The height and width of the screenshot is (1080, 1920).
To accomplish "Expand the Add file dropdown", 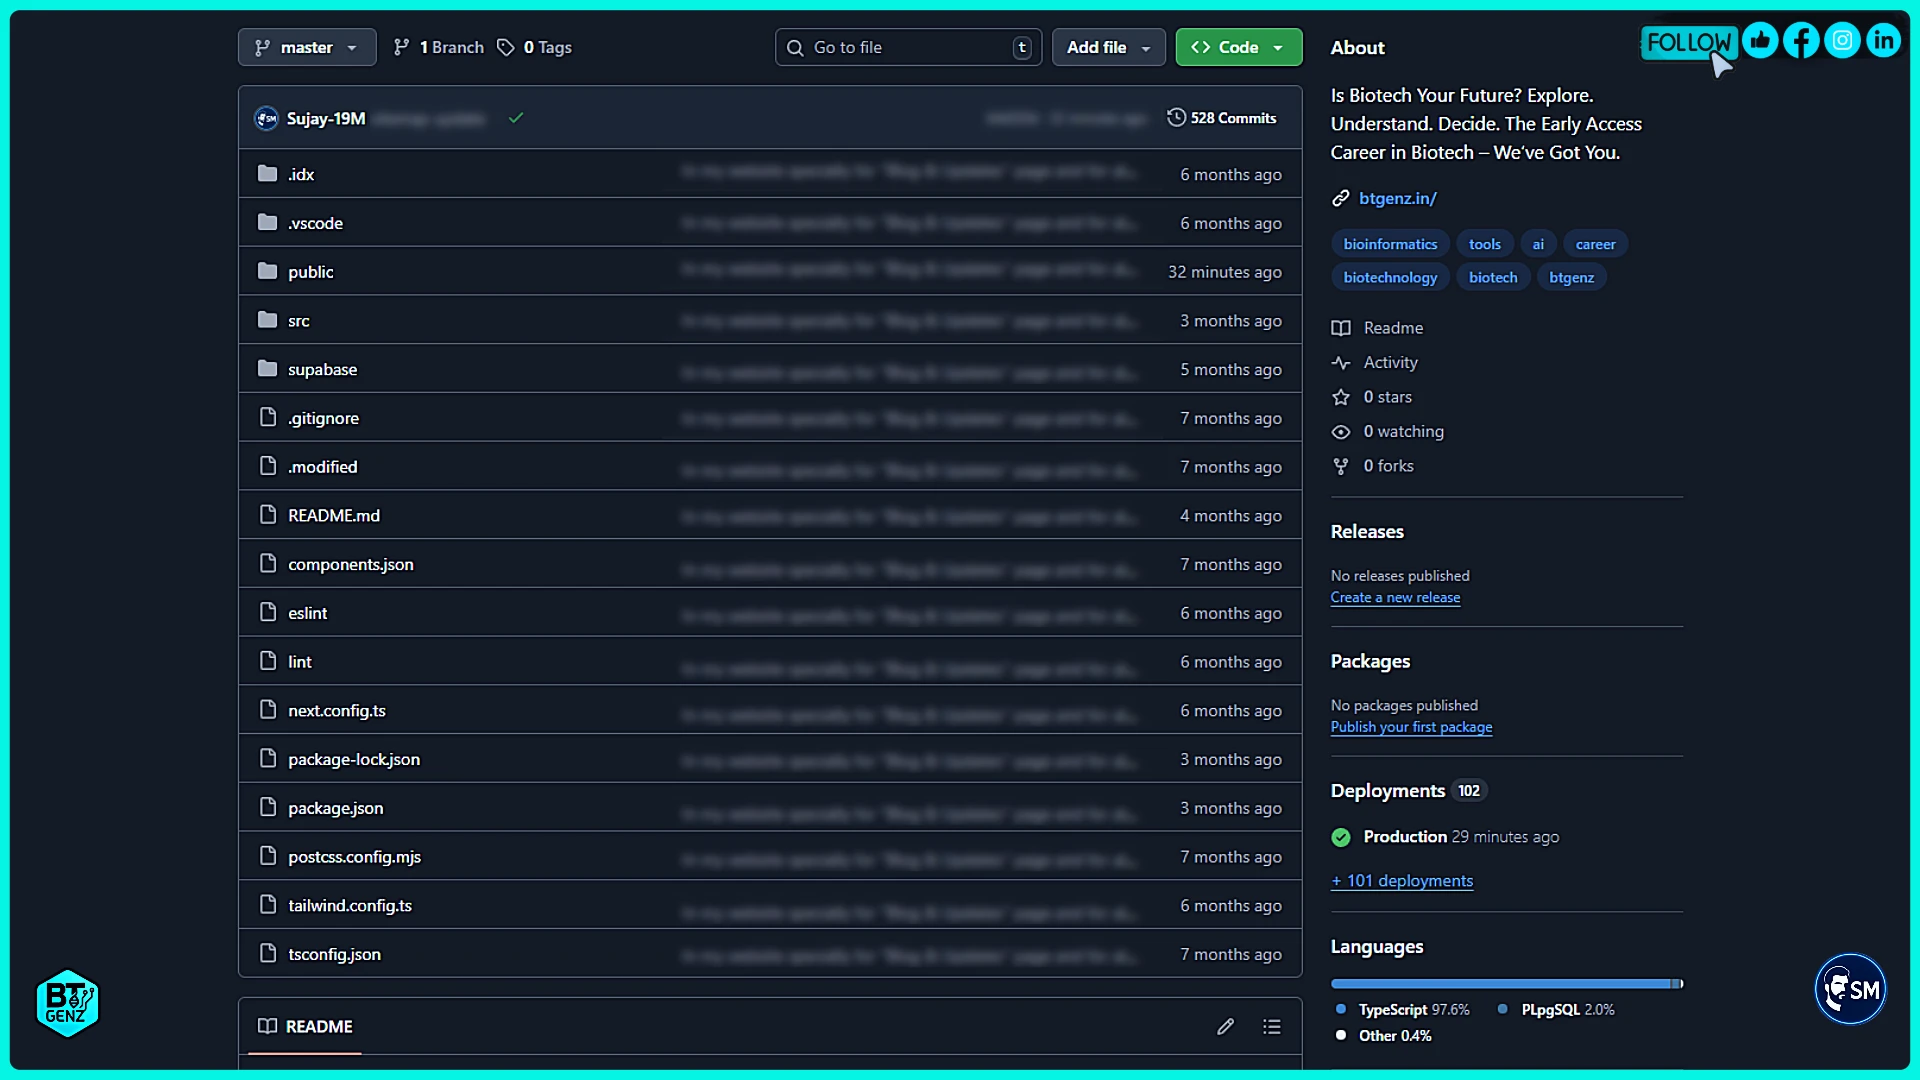I will tap(1108, 47).
